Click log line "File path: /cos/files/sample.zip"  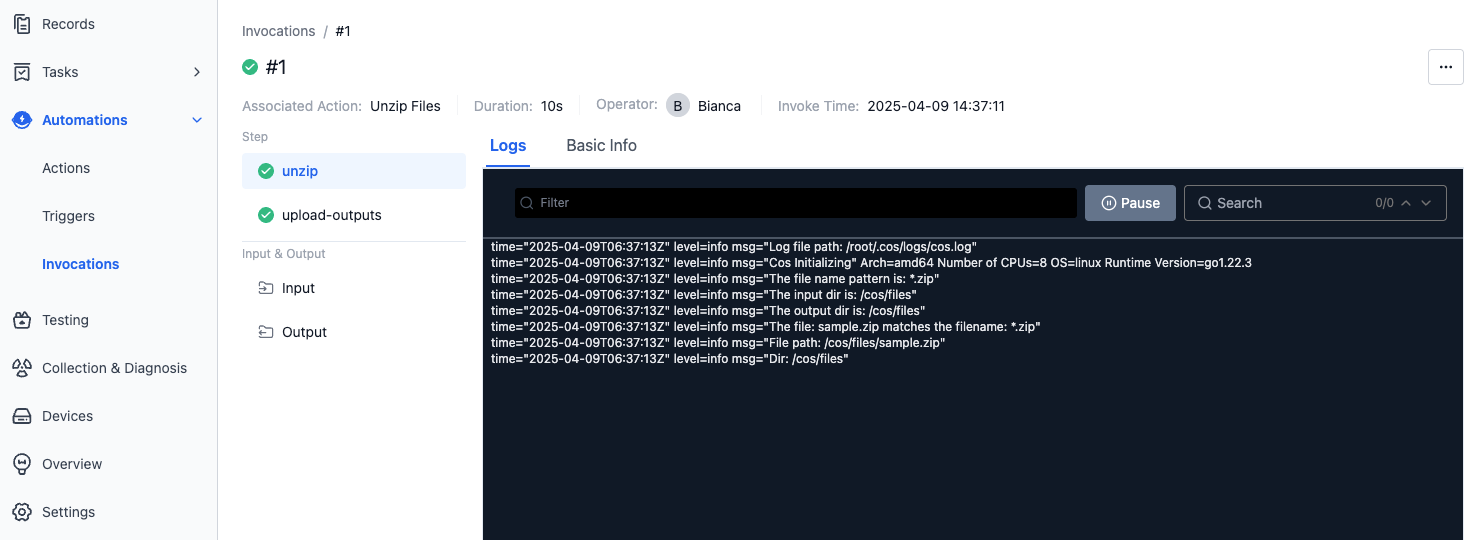(x=718, y=342)
